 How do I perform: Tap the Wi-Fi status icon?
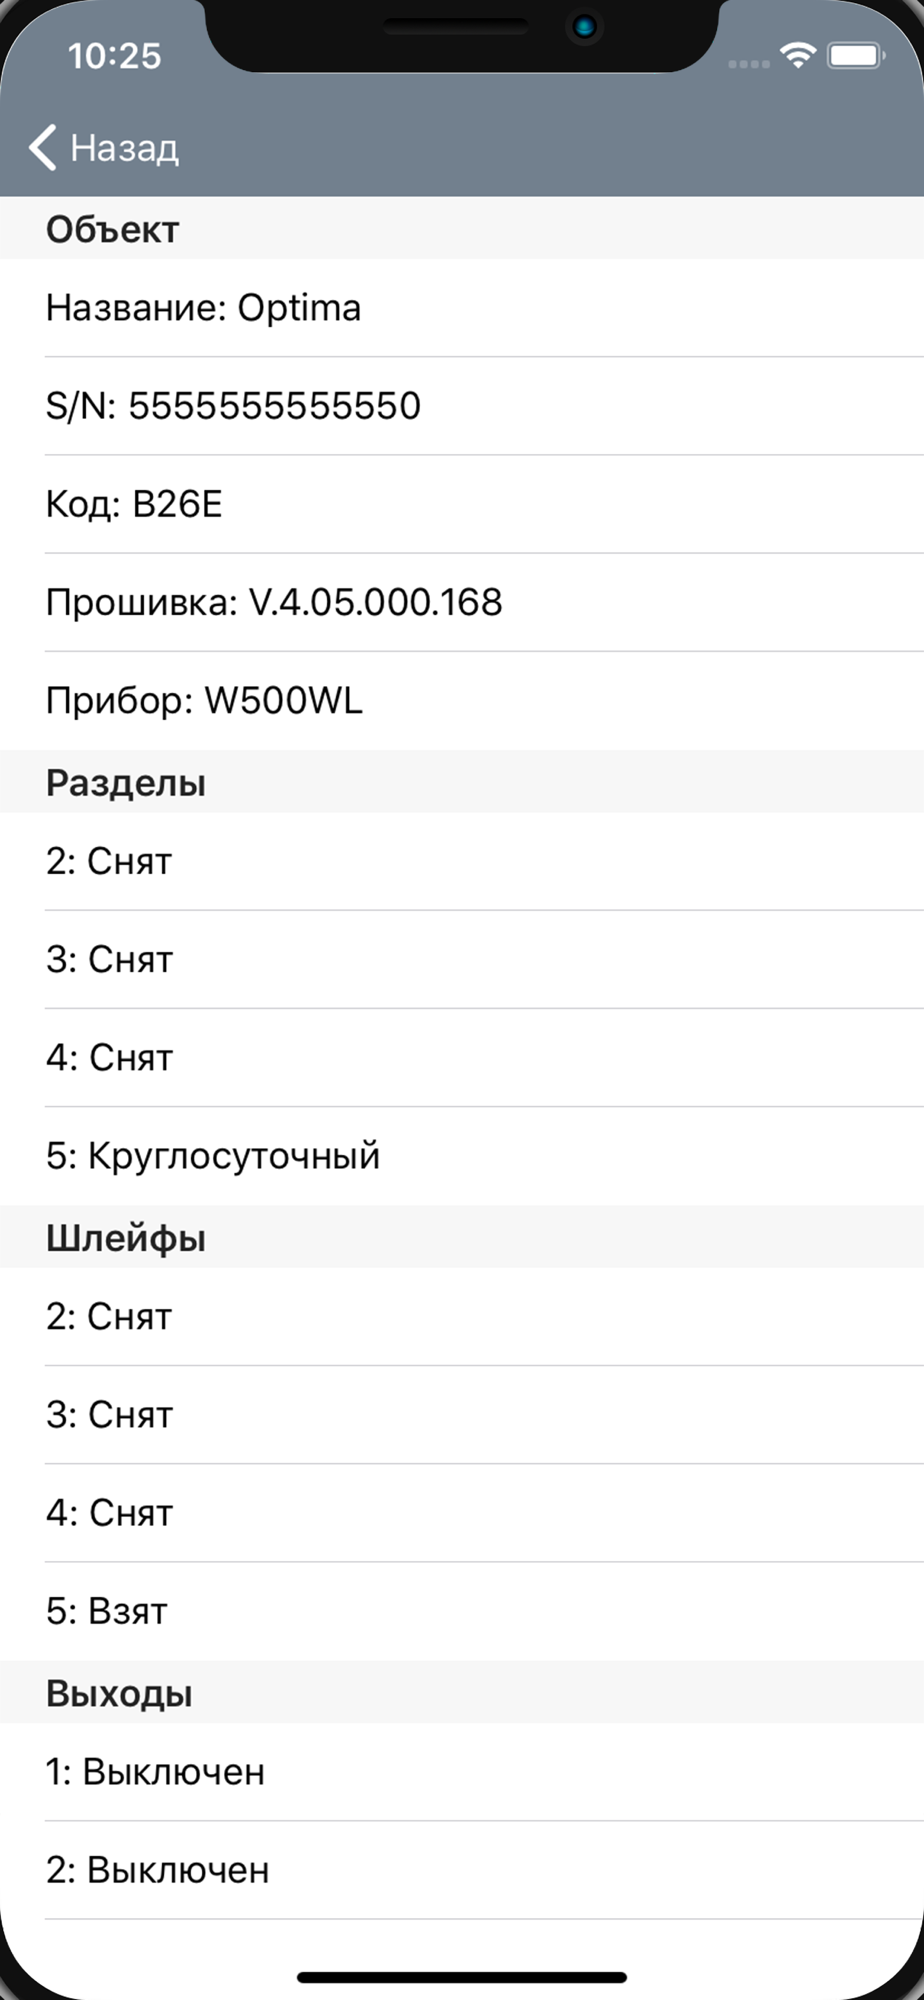tap(797, 56)
